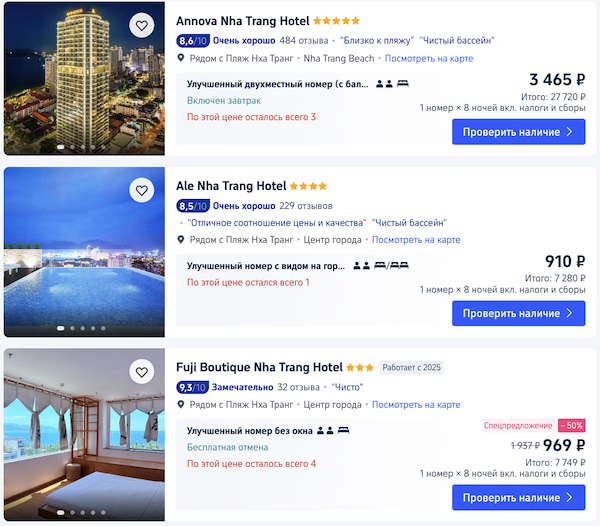The height and width of the screenshot is (526, 600).
Task: Open the Ale hotel pool photo
Action: (x=84, y=252)
